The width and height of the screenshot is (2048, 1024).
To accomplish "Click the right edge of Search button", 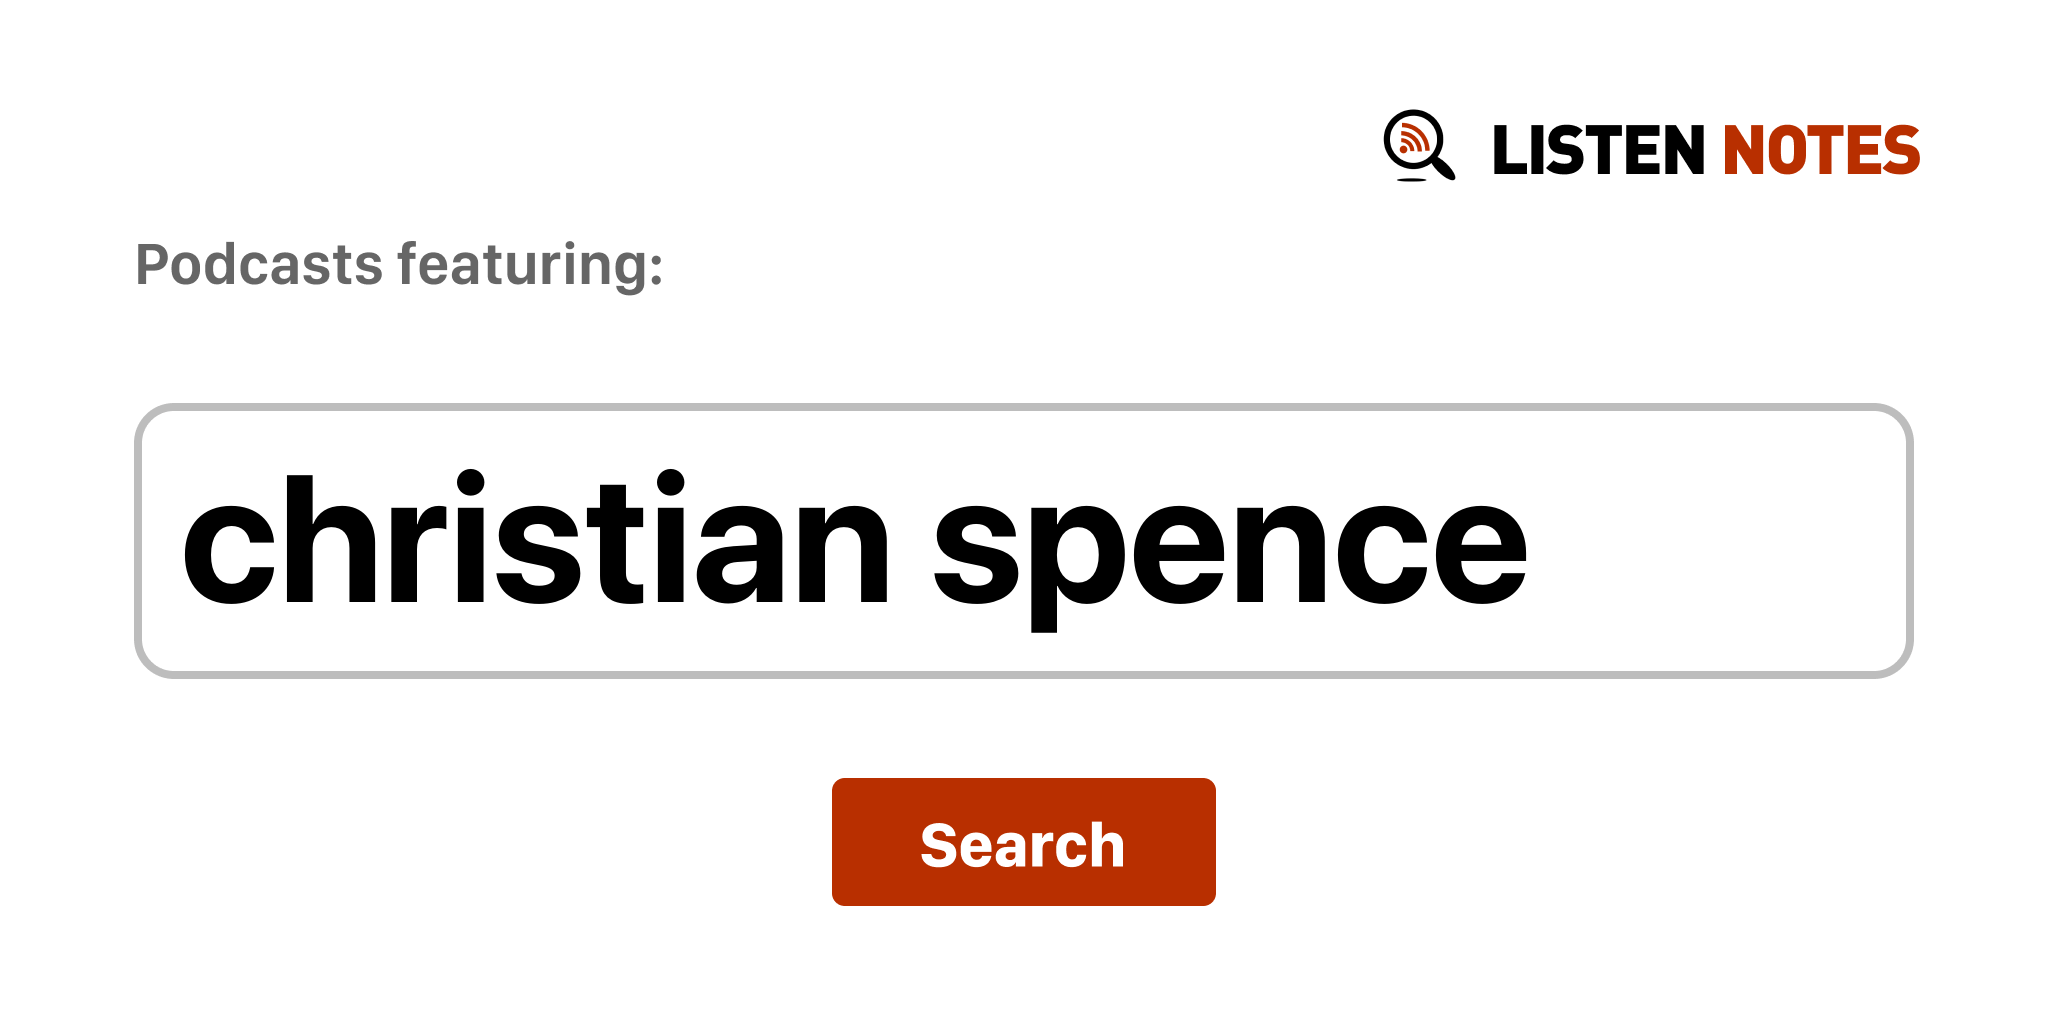I will (x=1202, y=842).
